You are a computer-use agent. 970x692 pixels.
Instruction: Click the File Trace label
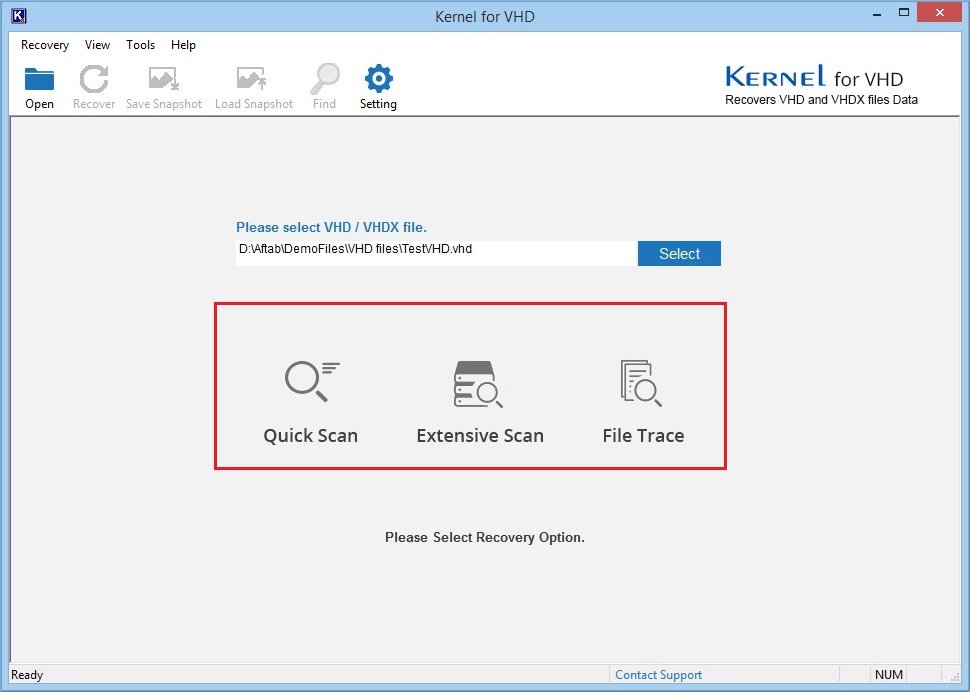[x=643, y=436]
